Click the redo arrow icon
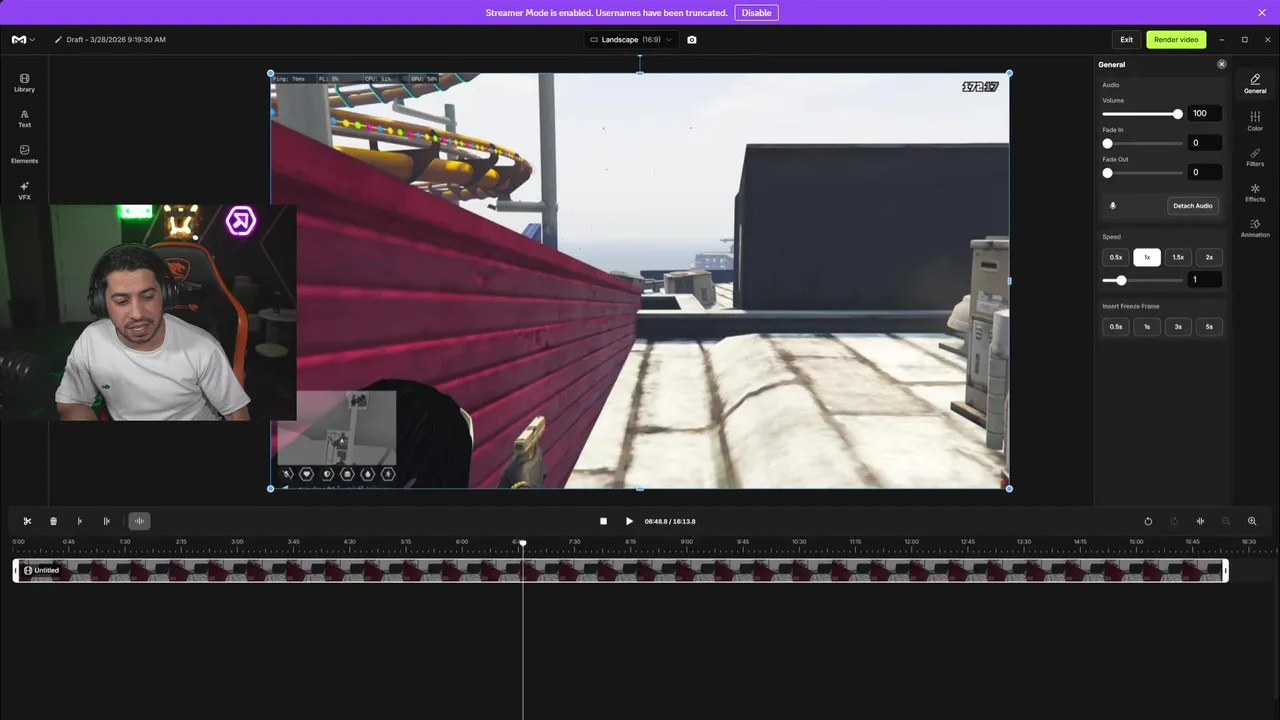The width and height of the screenshot is (1280, 720). pos(1174,521)
